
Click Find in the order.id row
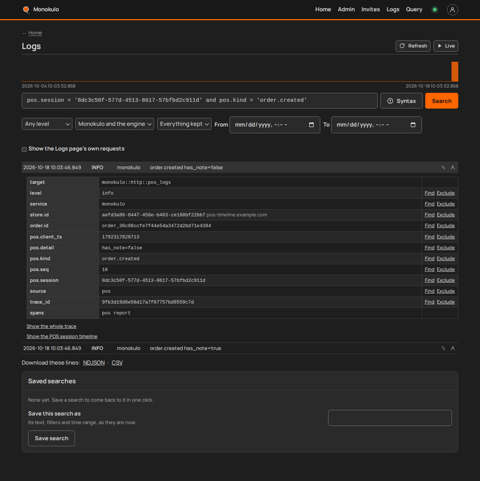pos(429,226)
